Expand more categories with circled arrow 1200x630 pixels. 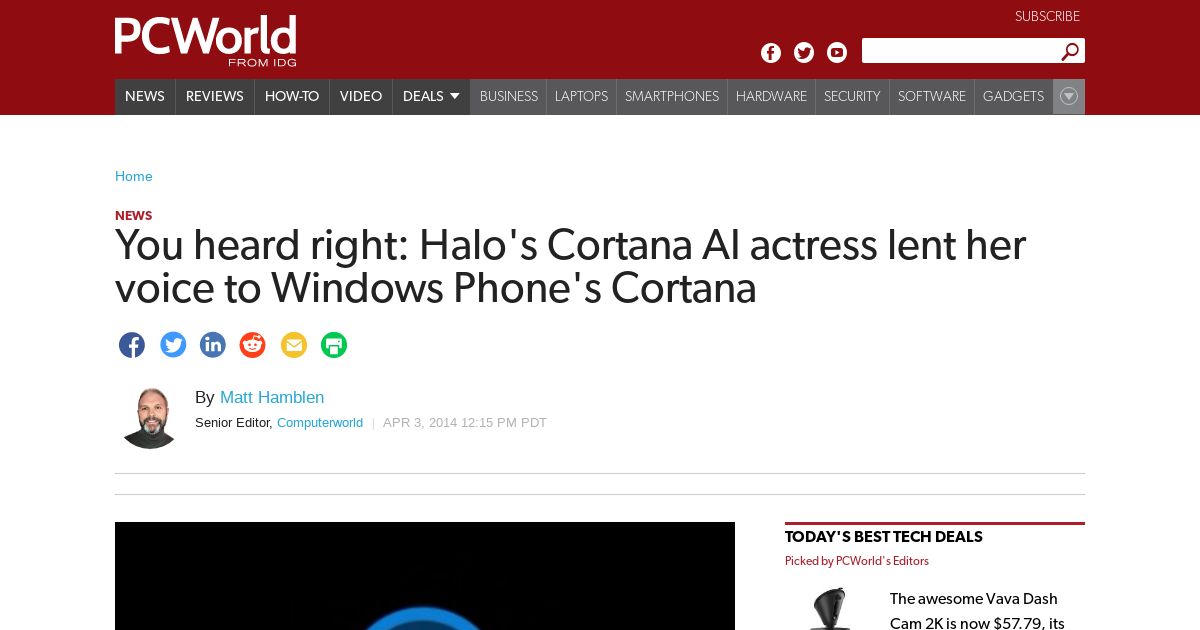[x=1069, y=96]
